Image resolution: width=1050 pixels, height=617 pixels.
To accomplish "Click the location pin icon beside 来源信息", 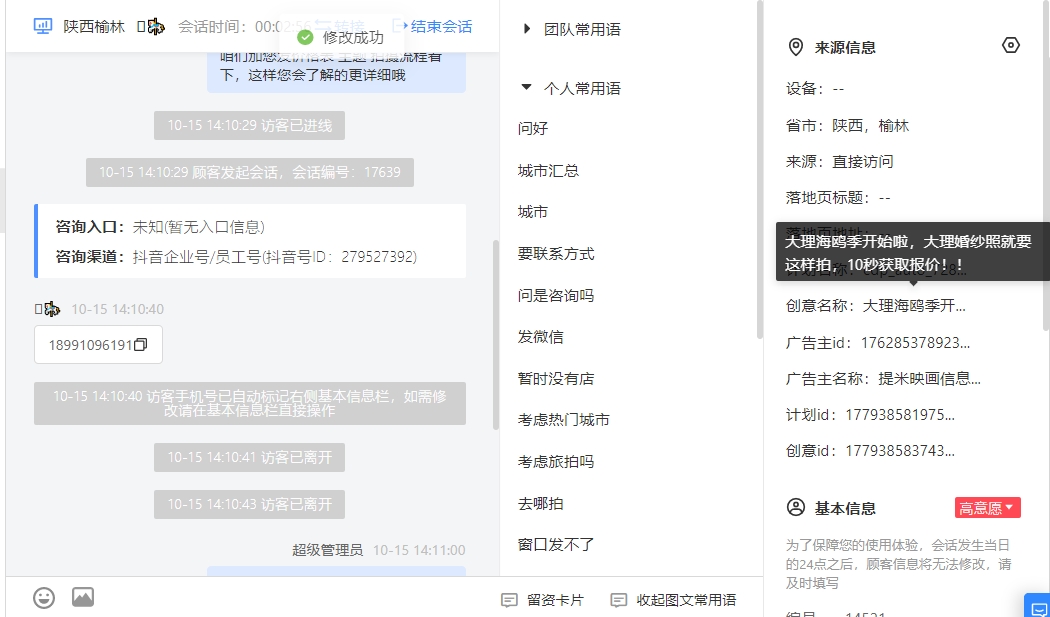I will (x=796, y=48).
